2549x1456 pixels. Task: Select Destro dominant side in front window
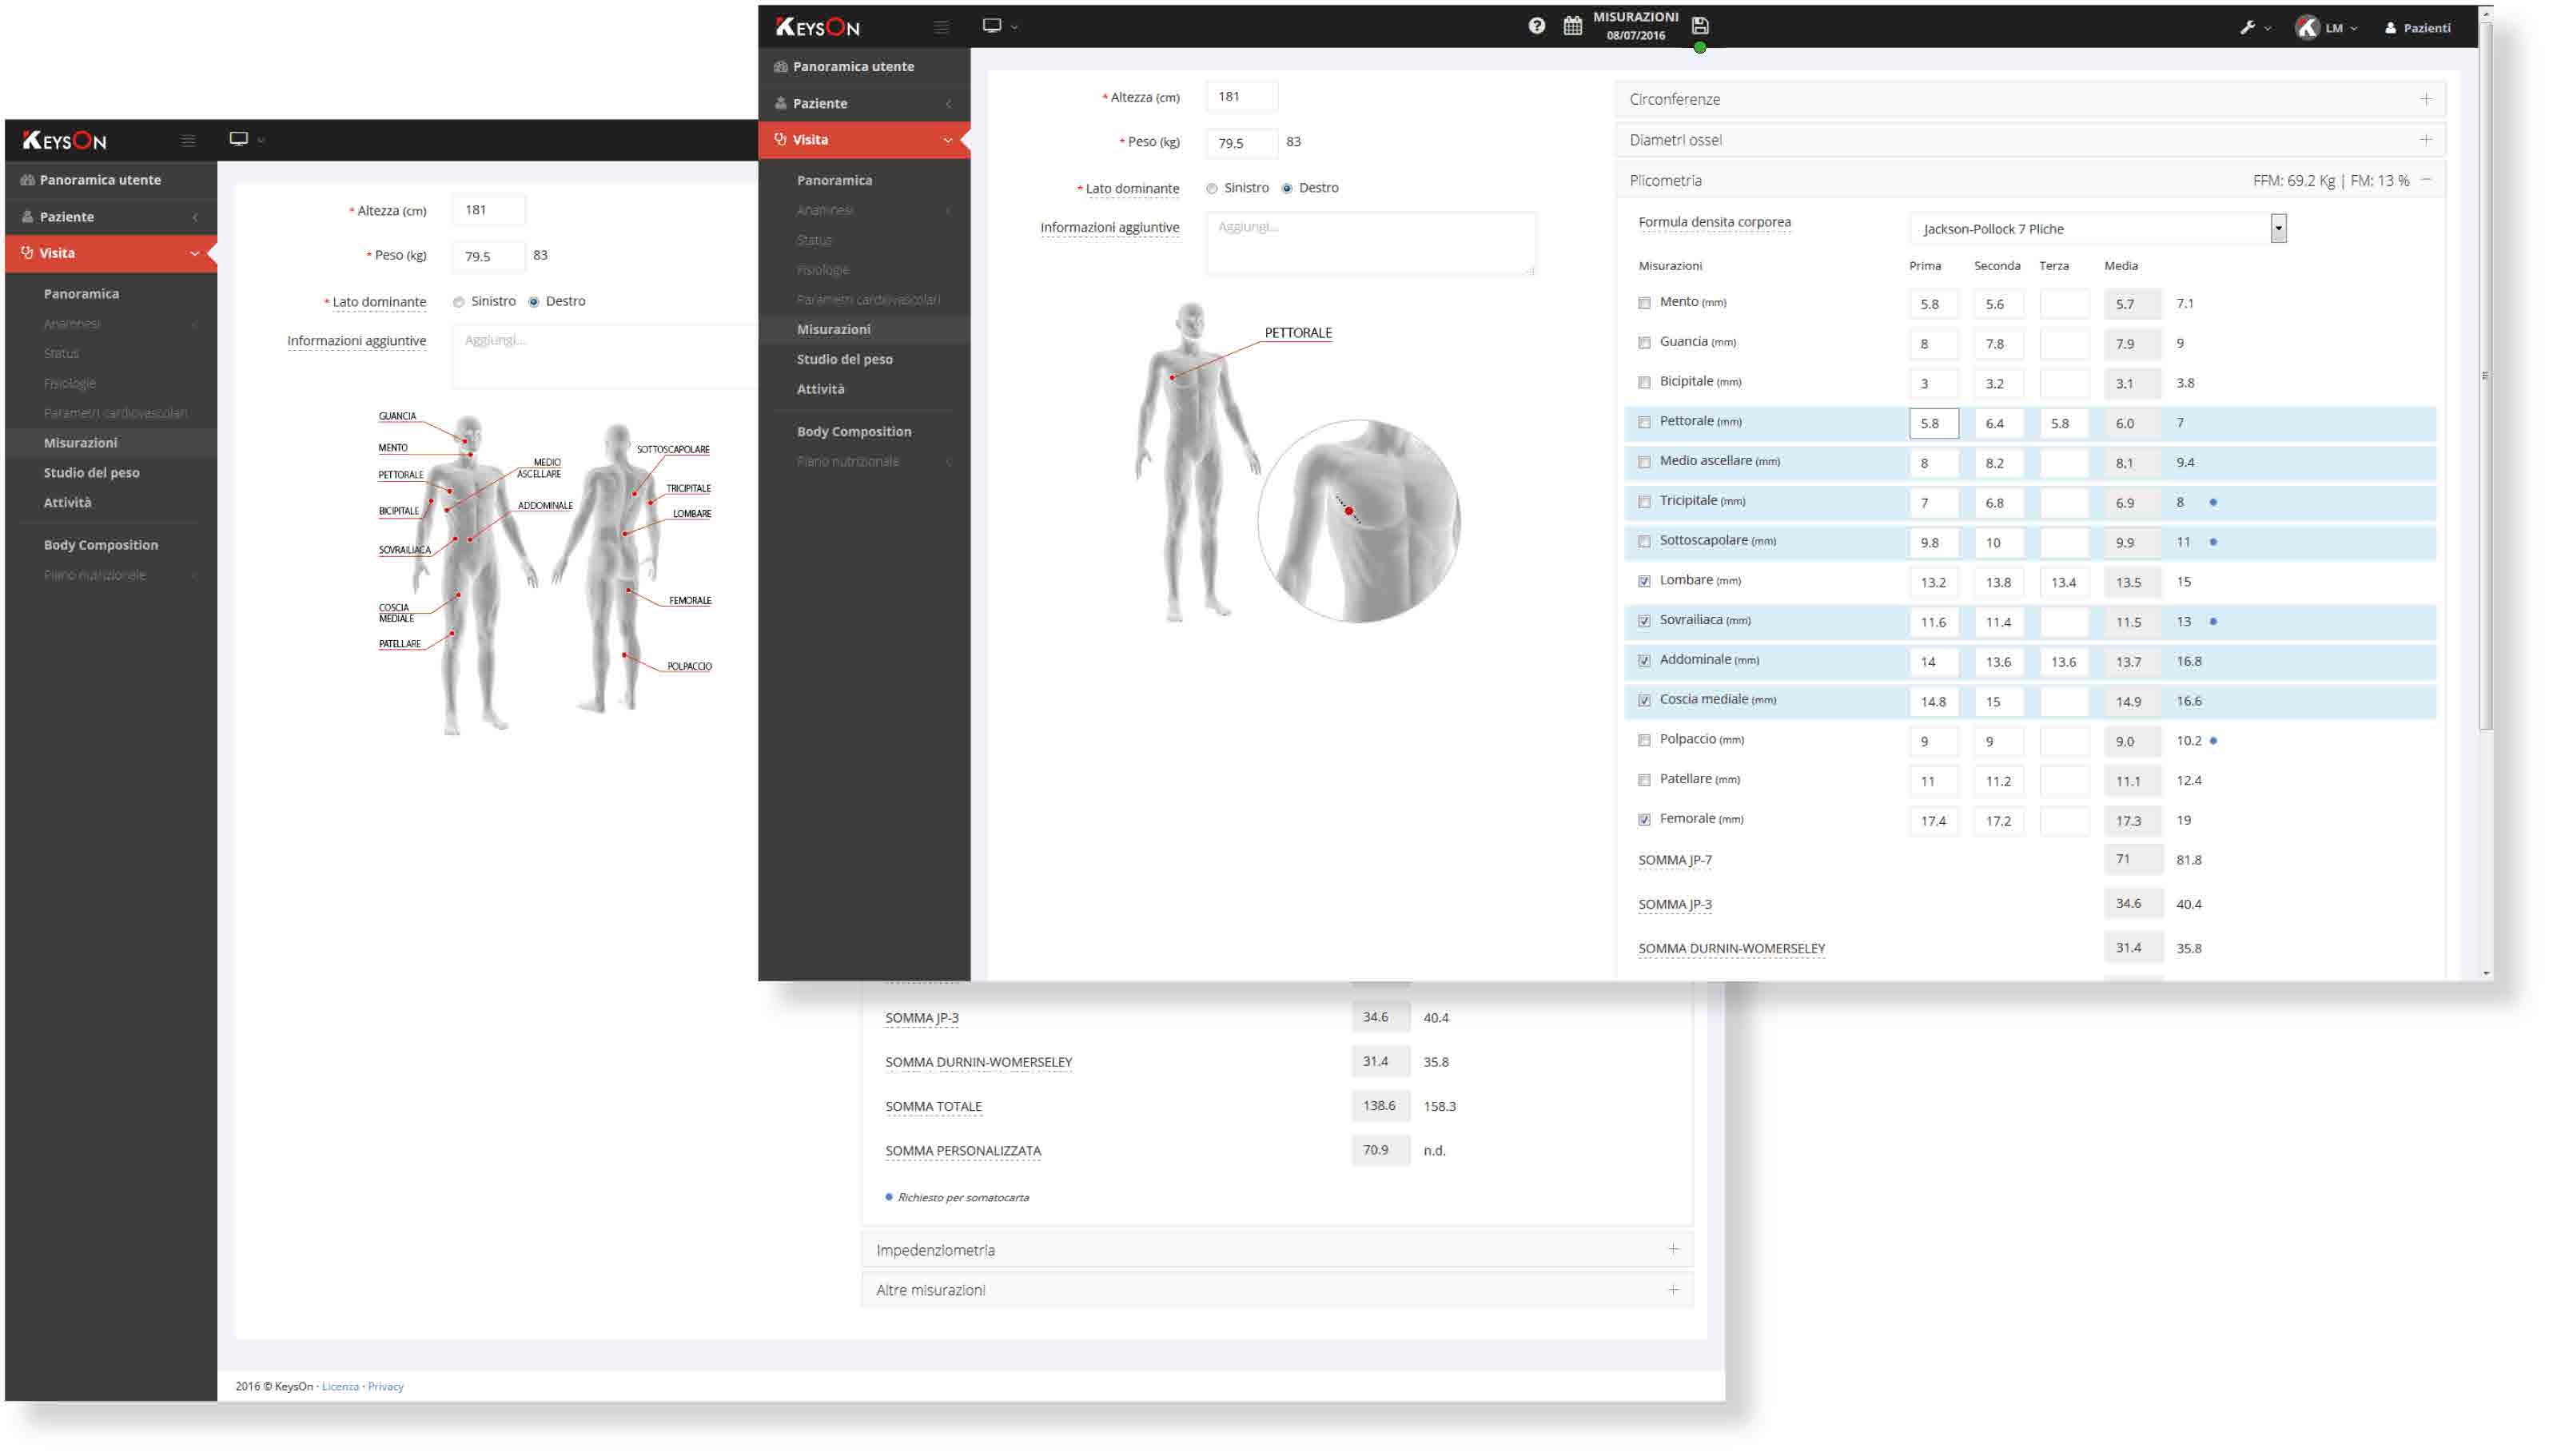(1286, 188)
